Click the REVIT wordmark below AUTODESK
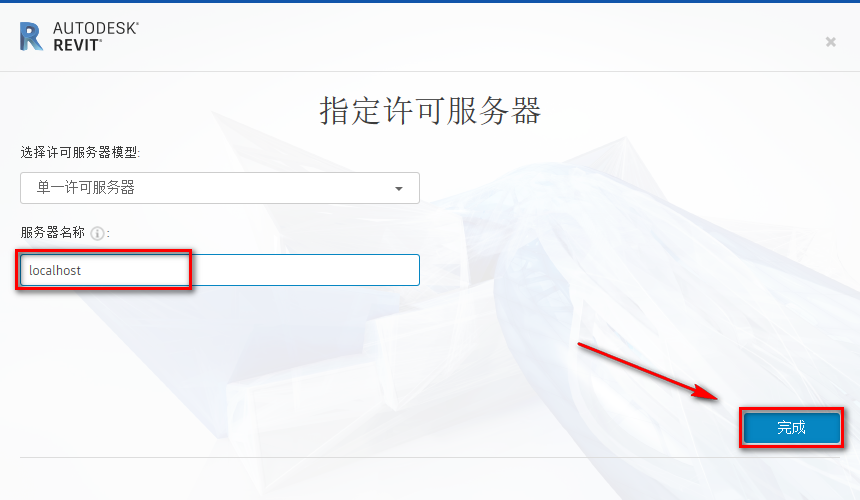Image resolution: width=860 pixels, height=500 pixels. pyautogui.click(x=77, y=46)
